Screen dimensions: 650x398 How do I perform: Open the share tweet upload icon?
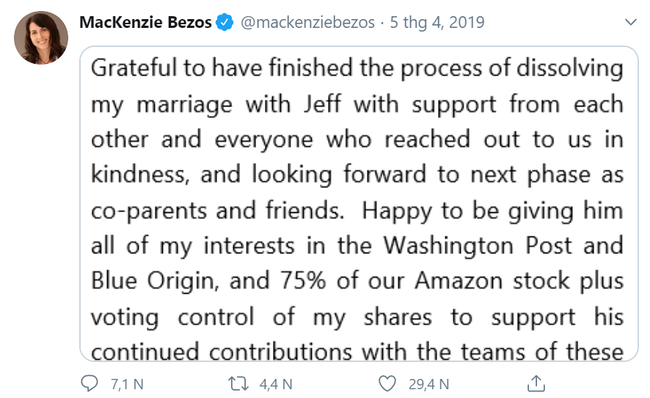[x=536, y=383]
